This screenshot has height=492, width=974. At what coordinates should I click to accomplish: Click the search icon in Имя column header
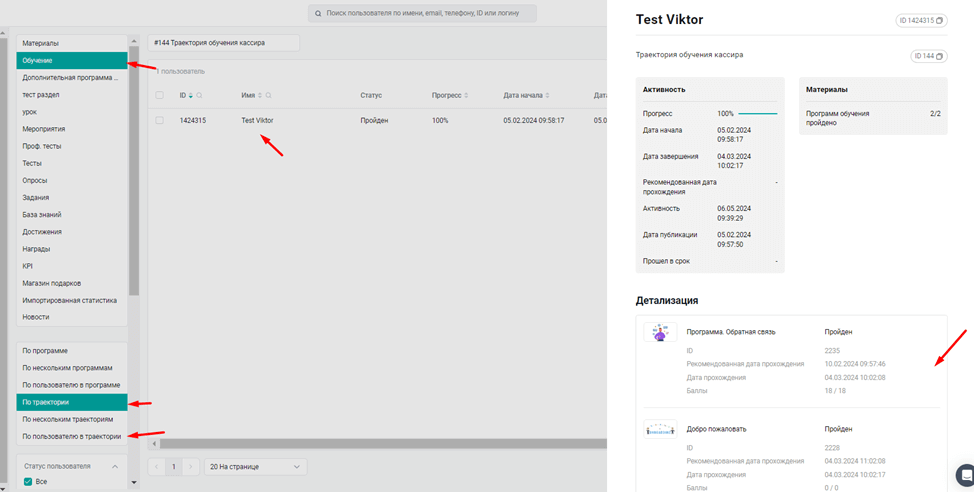pyautogui.click(x=269, y=96)
